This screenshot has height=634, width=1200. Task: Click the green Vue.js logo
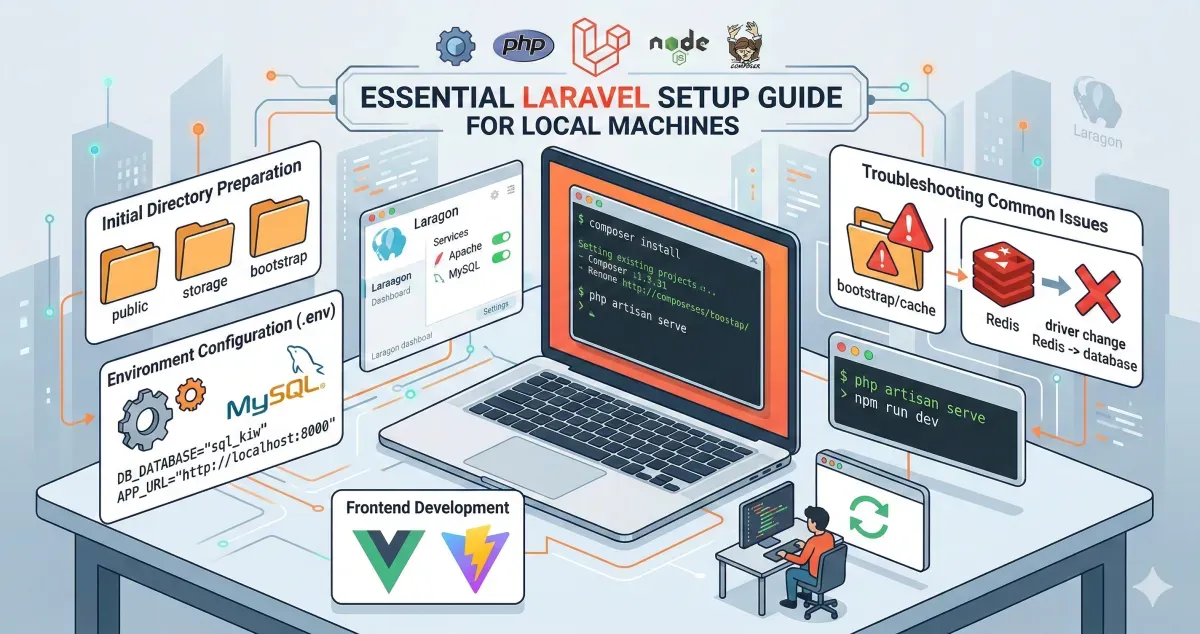point(380,558)
